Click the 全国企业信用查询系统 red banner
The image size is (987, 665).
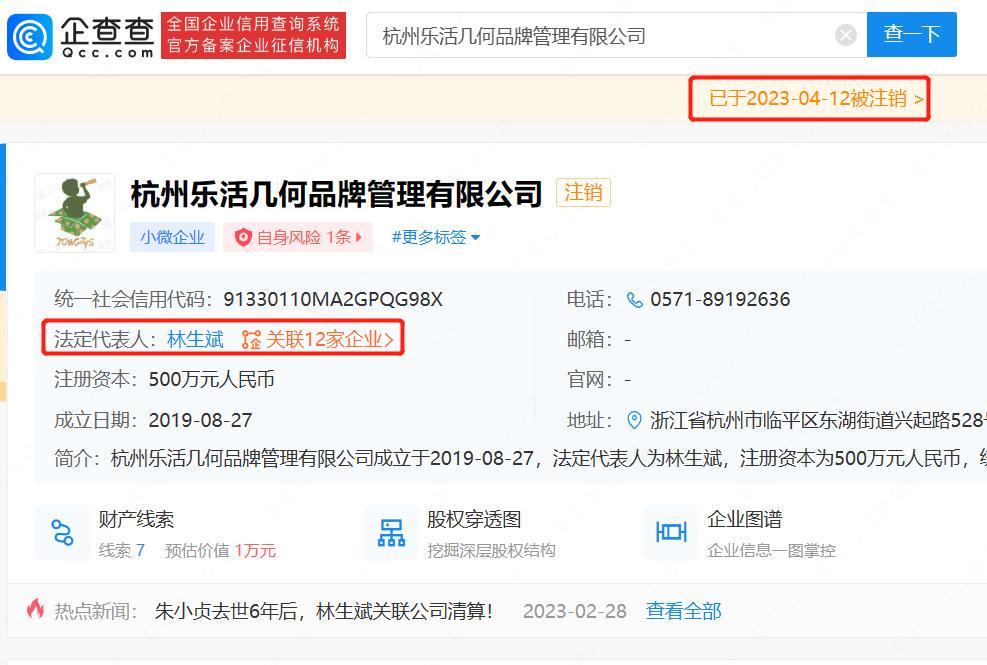click(254, 35)
